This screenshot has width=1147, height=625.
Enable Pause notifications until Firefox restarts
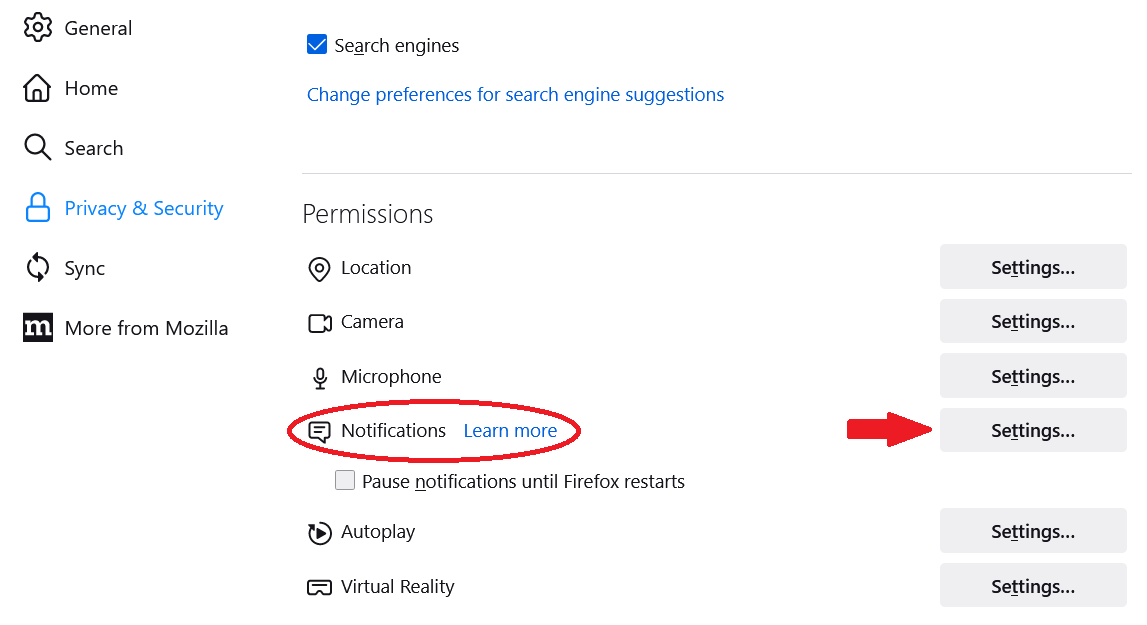[x=345, y=480]
